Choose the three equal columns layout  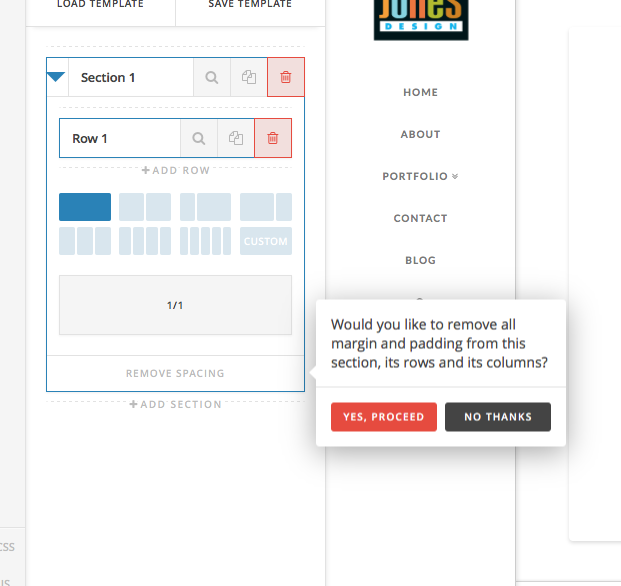click(85, 241)
